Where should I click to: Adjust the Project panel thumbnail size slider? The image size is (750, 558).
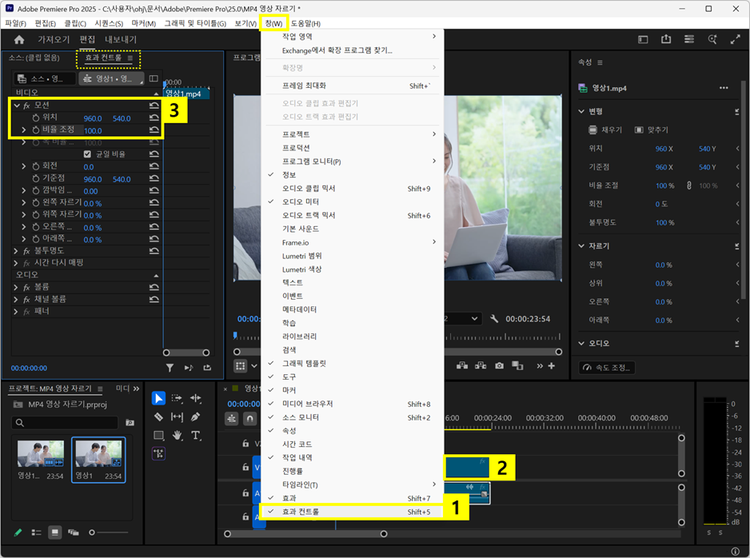coord(109,532)
